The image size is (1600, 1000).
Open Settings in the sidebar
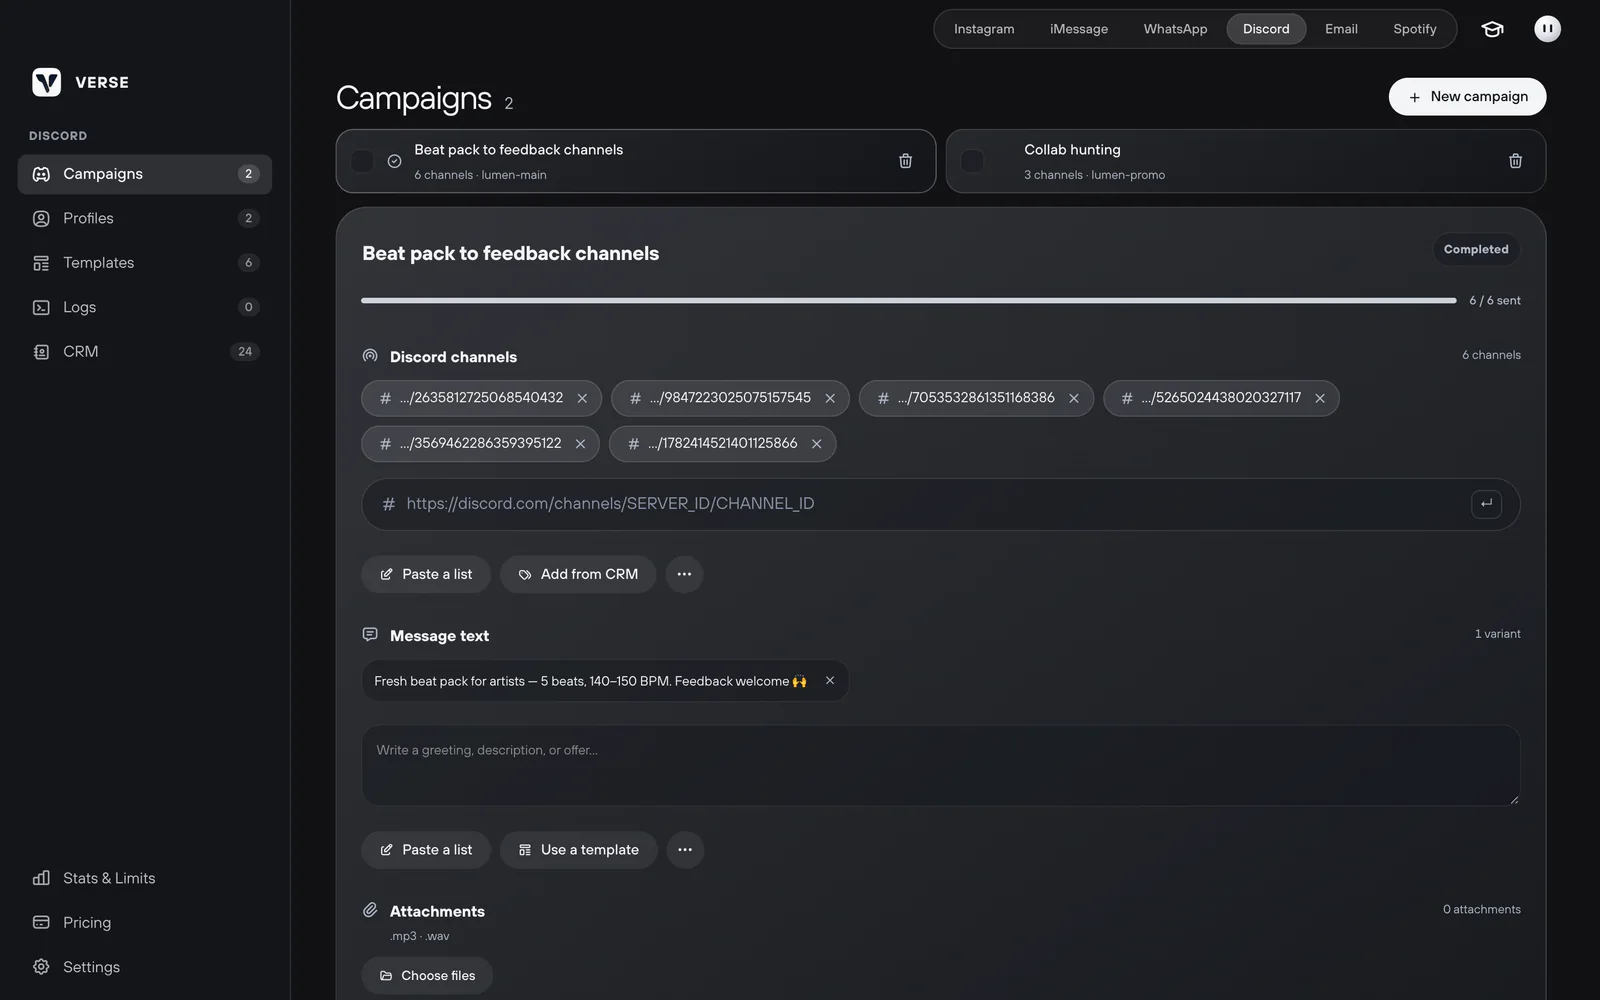[x=145, y=967]
